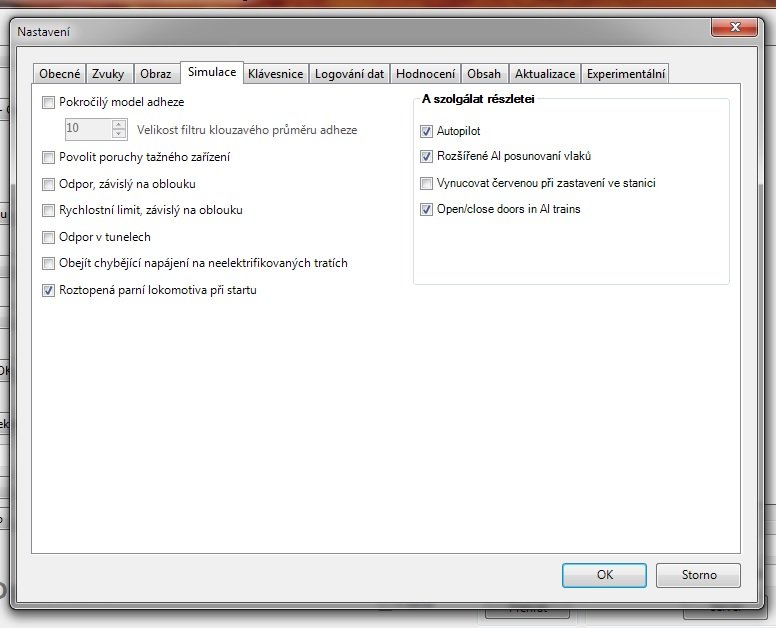Enable Vynucovat červenou při zastavení ve stanici

click(427, 184)
